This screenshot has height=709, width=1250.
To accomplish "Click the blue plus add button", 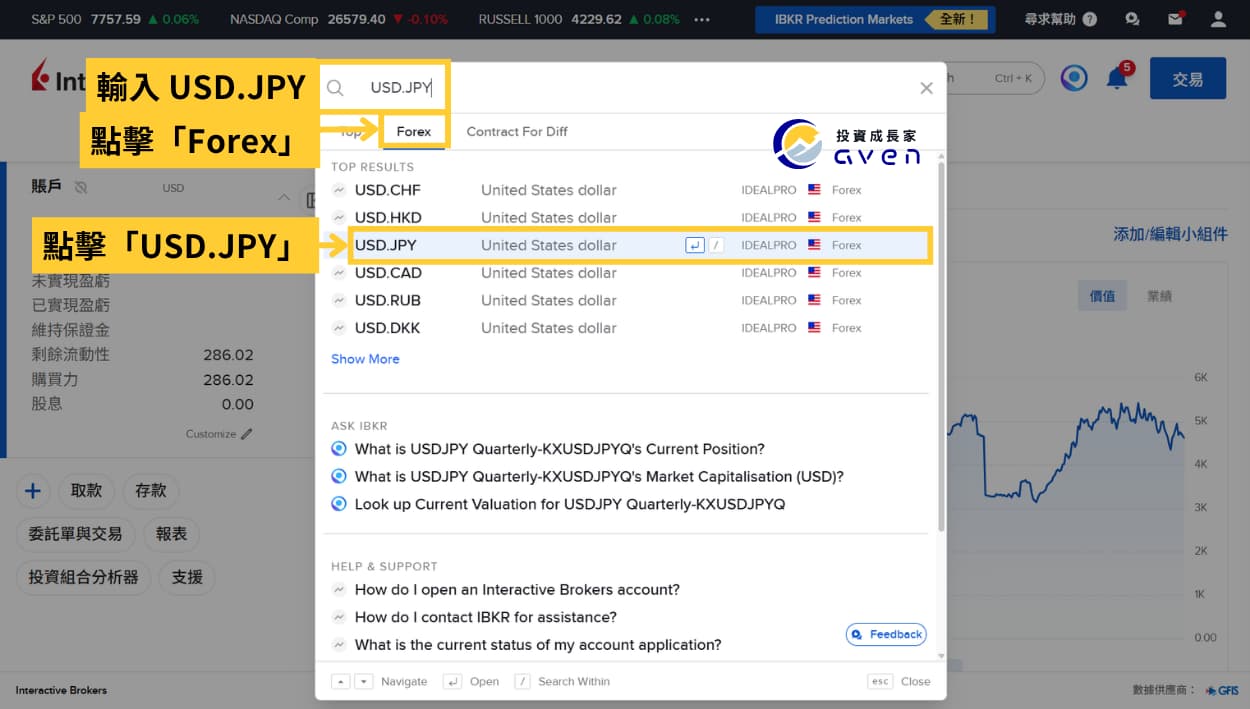I will (x=33, y=491).
